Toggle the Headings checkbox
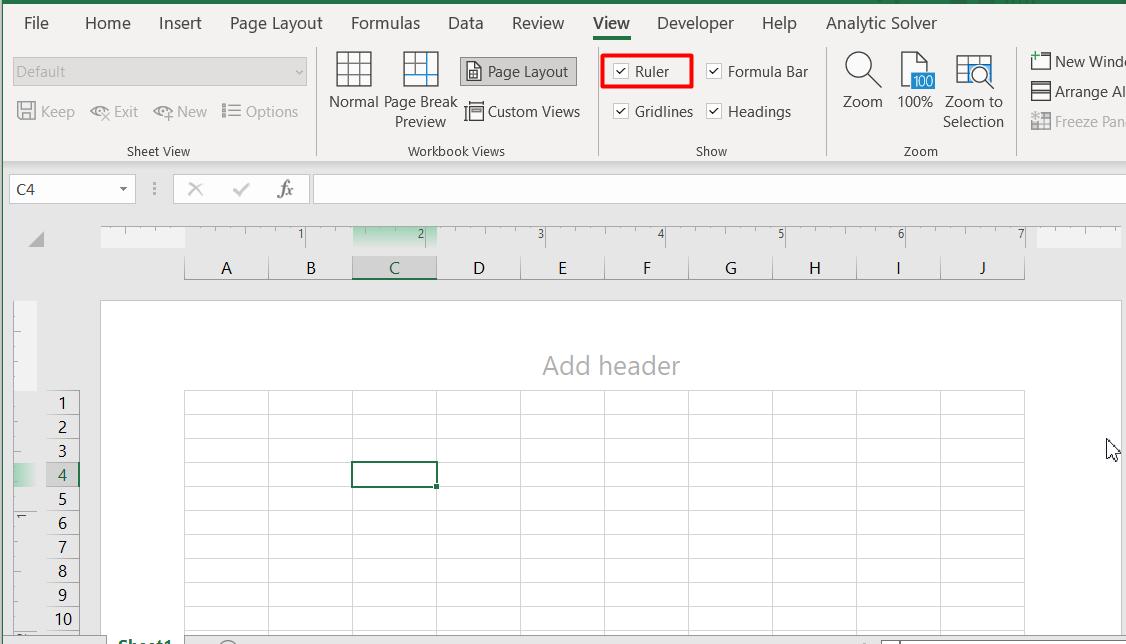This screenshot has width=1126, height=644. (714, 111)
